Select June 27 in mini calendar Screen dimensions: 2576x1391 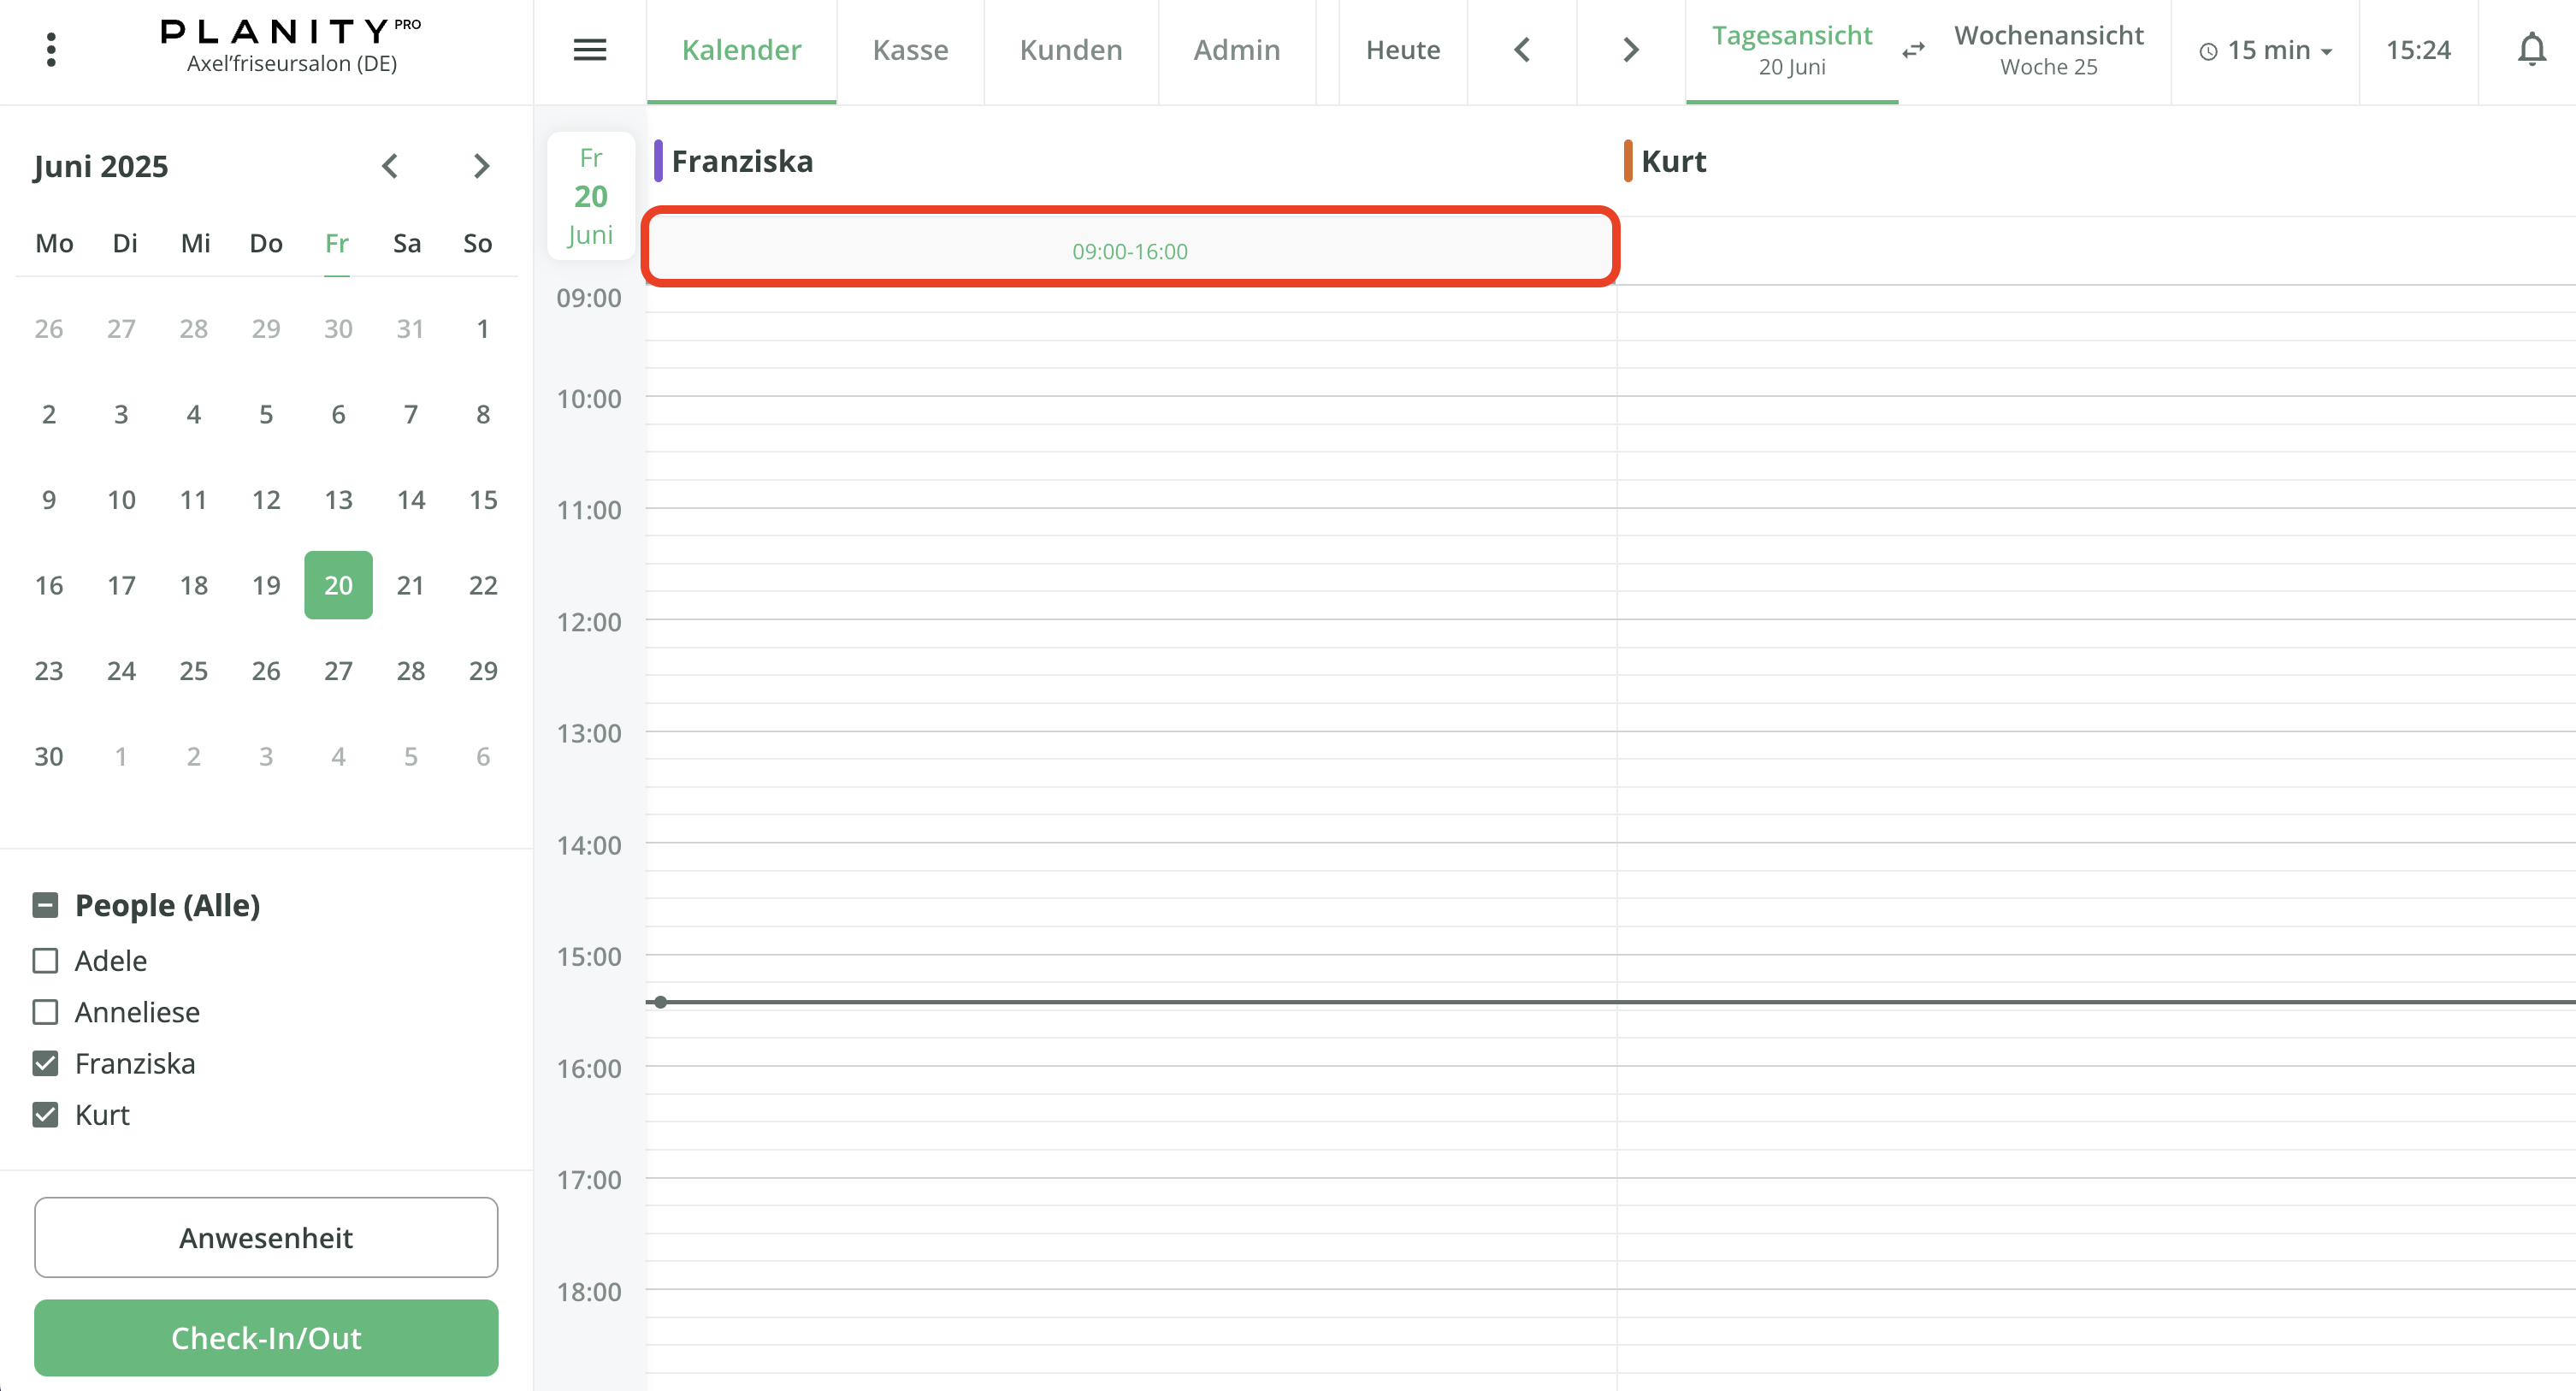tap(338, 671)
